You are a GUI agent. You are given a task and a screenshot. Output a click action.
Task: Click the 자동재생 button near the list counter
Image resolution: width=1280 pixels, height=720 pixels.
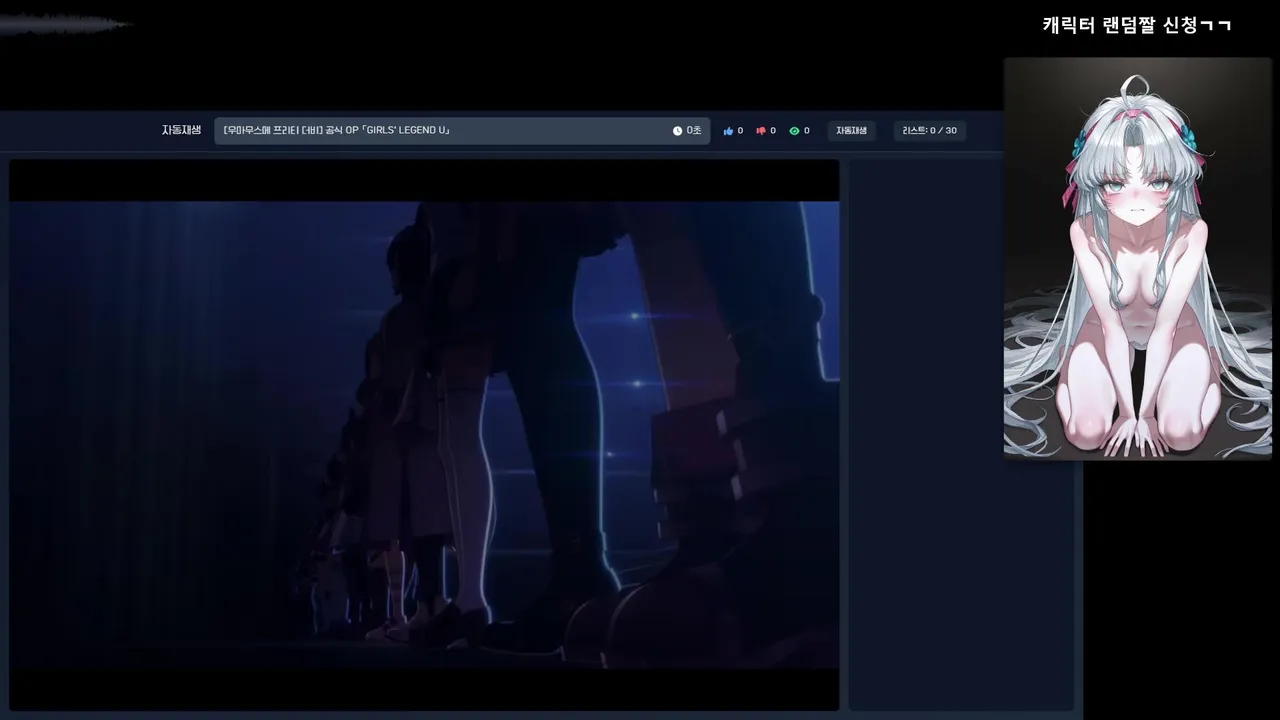click(851, 131)
